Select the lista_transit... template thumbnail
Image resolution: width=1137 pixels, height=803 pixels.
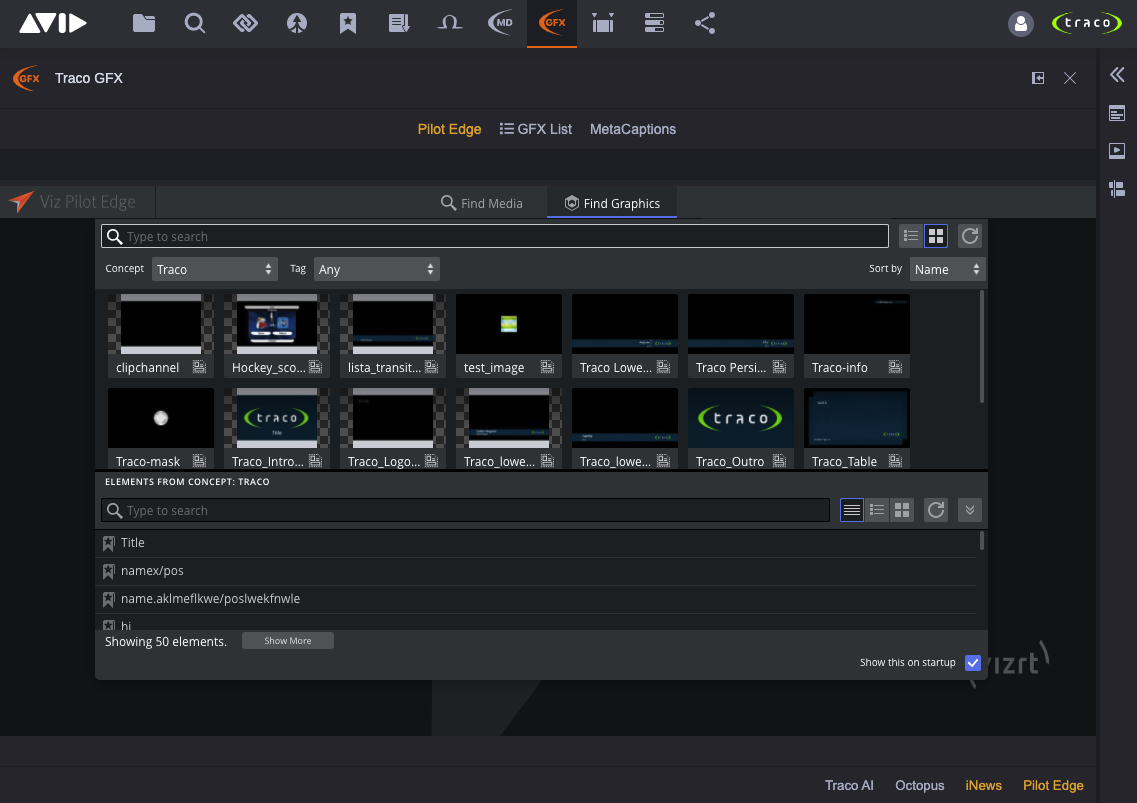(393, 335)
